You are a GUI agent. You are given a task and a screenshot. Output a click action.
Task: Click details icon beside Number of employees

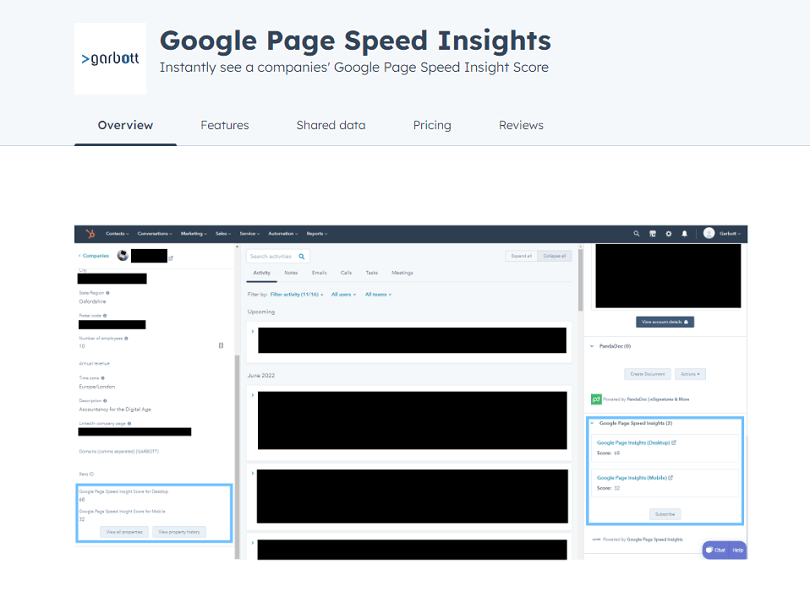[x=221, y=345]
